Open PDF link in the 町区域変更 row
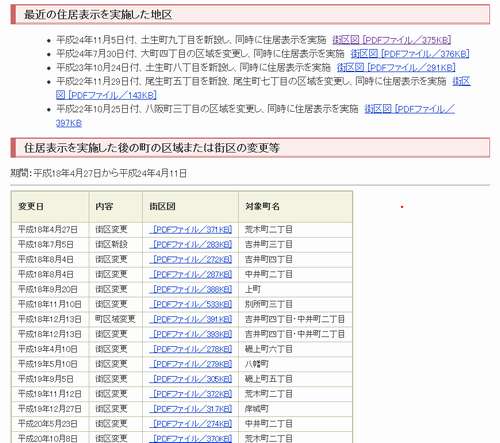This screenshot has width=500, height=443. point(191,319)
